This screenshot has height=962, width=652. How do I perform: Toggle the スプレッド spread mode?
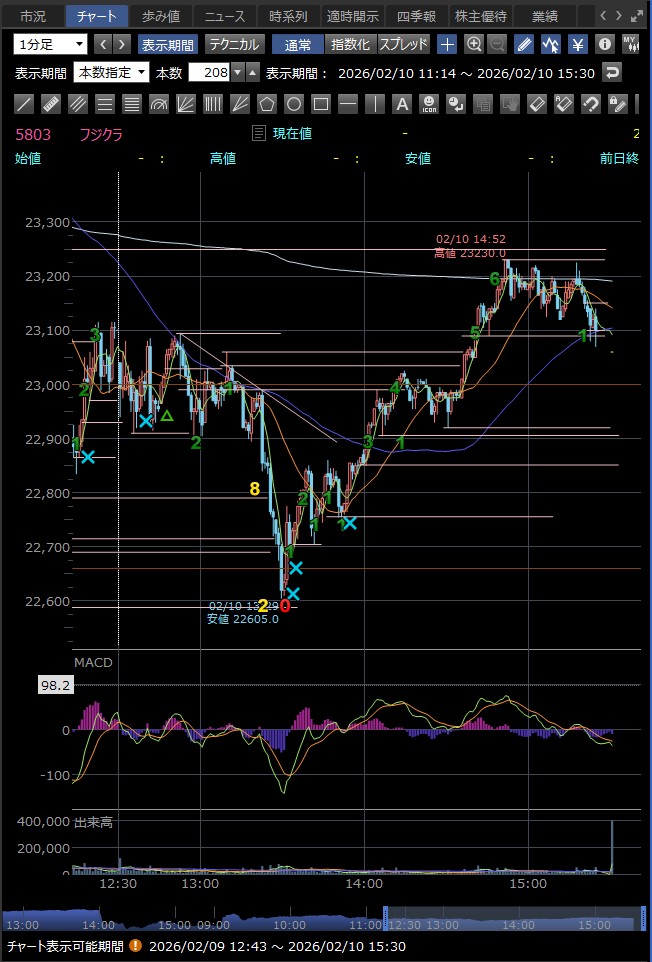404,44
